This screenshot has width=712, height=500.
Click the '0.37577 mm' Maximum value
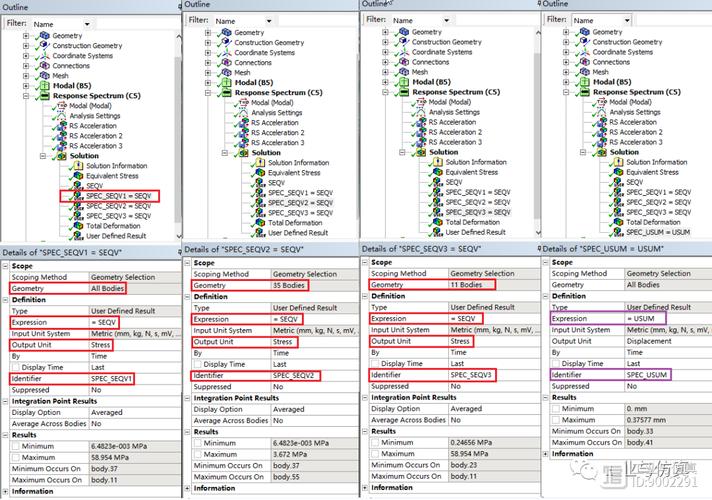click(x=647, y=420)
